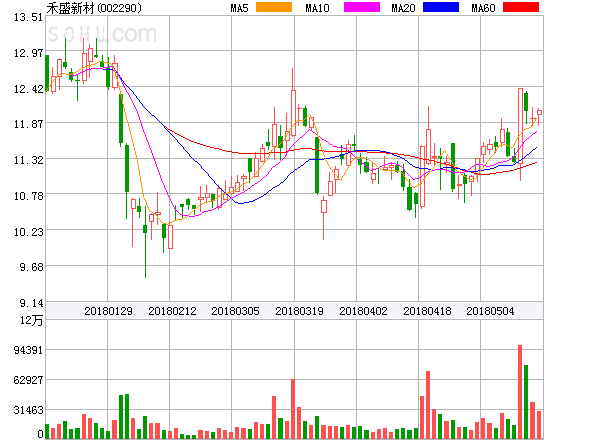Click the 31463 volume axis label
Viewport: 600px width, 440px height.
[28, 411]
